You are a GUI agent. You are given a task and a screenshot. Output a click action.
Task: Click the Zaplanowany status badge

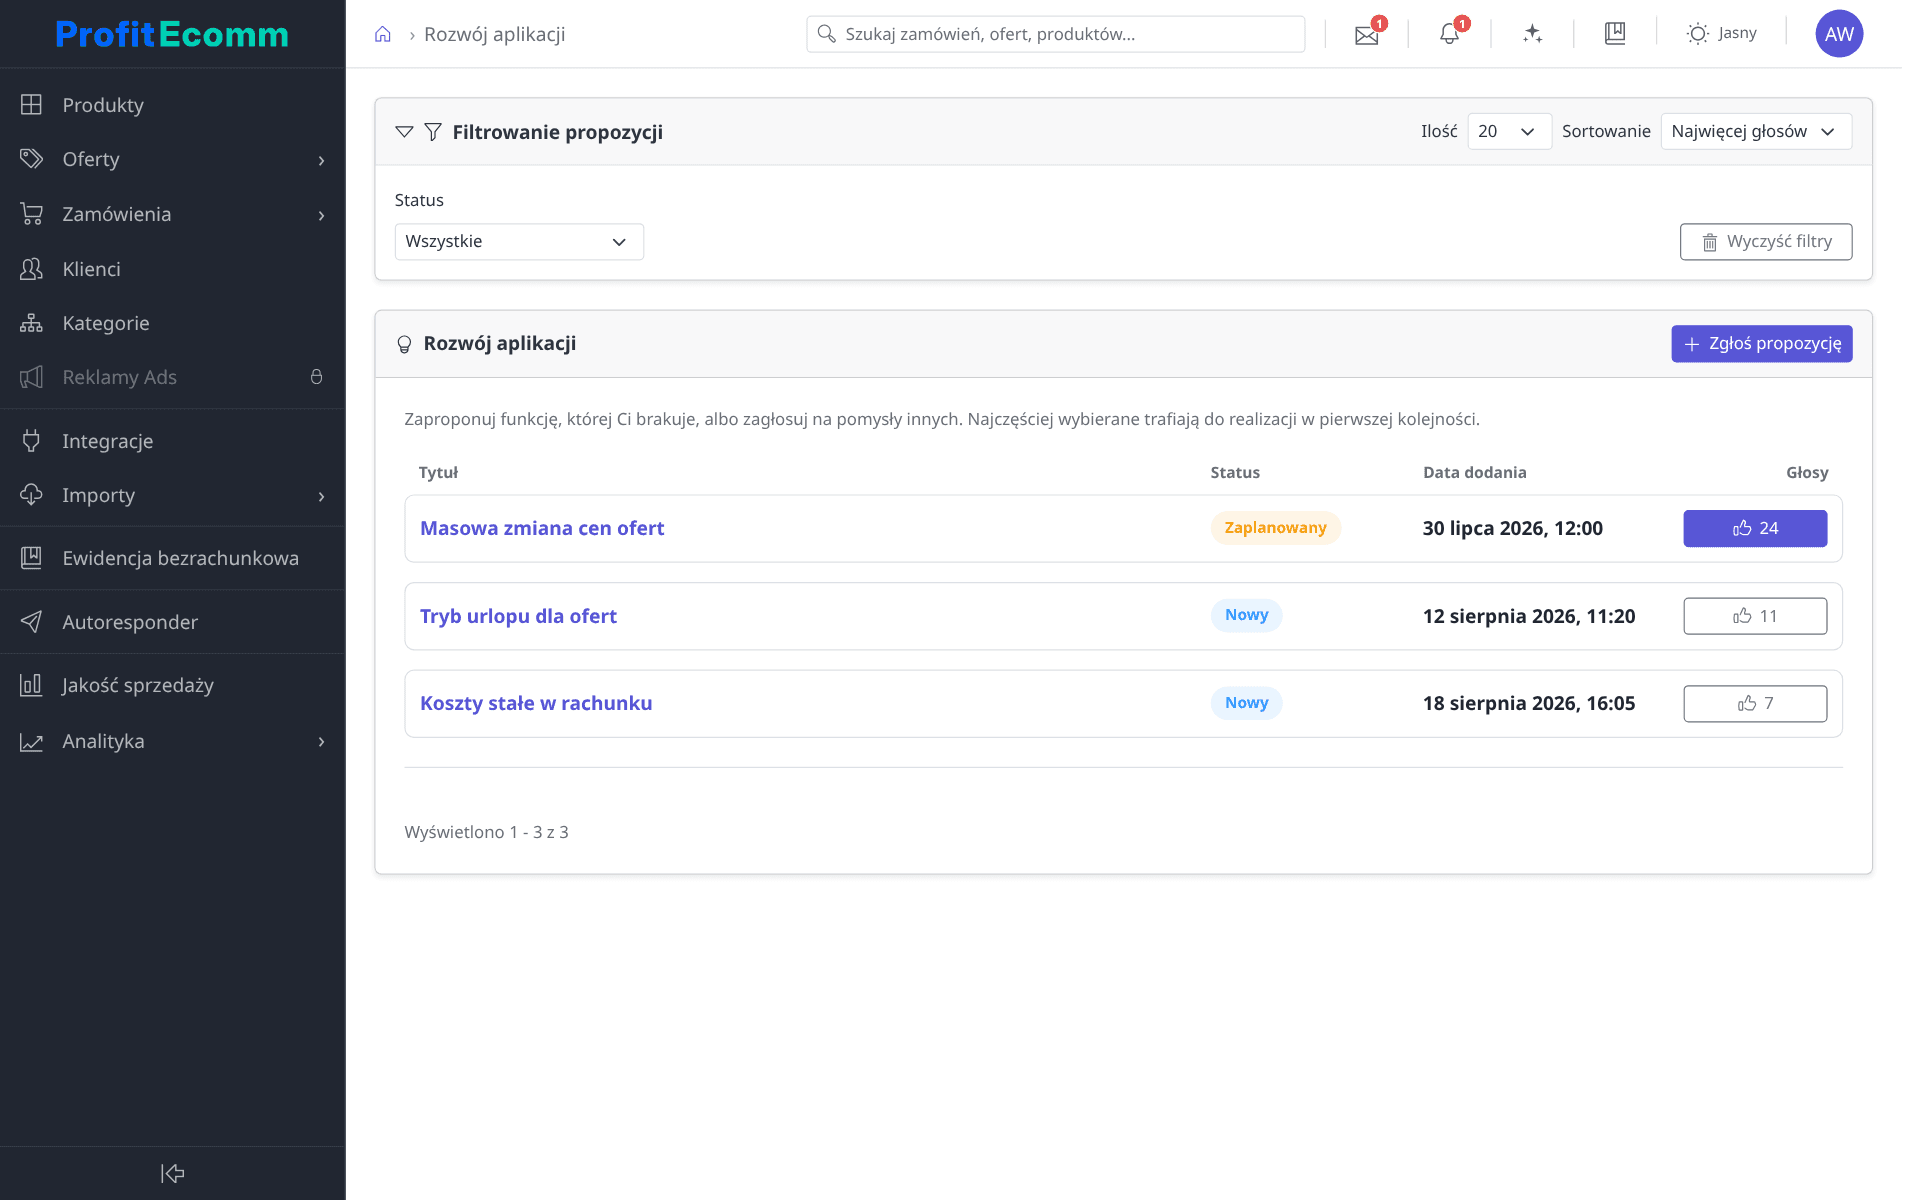[1275, 528]
